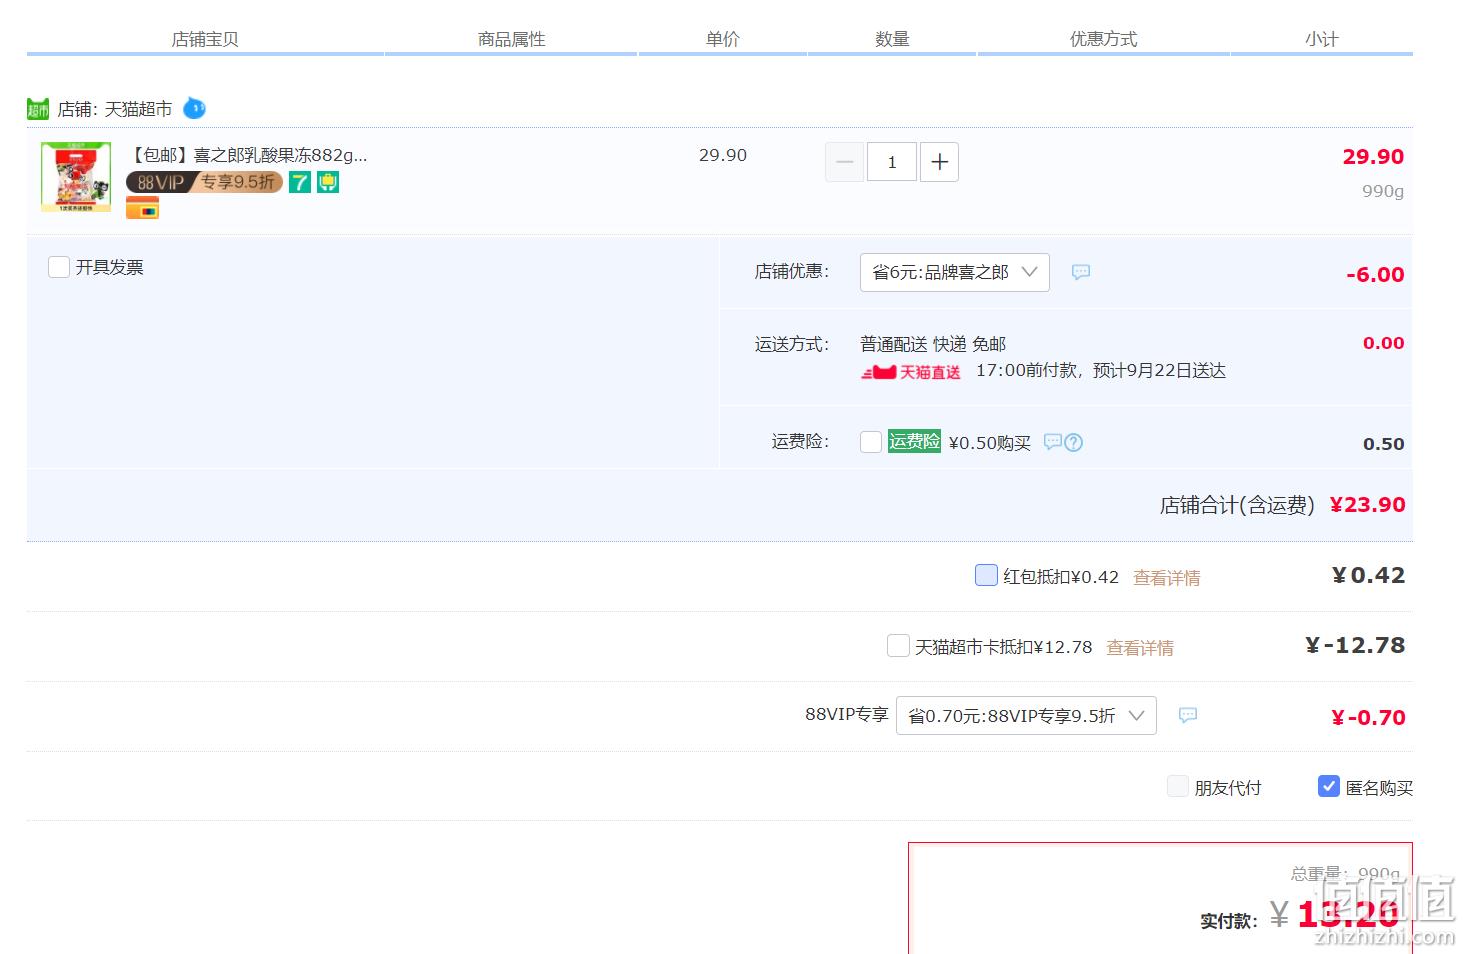Click the subtotal price 29.90 in red
Viewport: 1464px width, 954px height.
point(1373,157)
